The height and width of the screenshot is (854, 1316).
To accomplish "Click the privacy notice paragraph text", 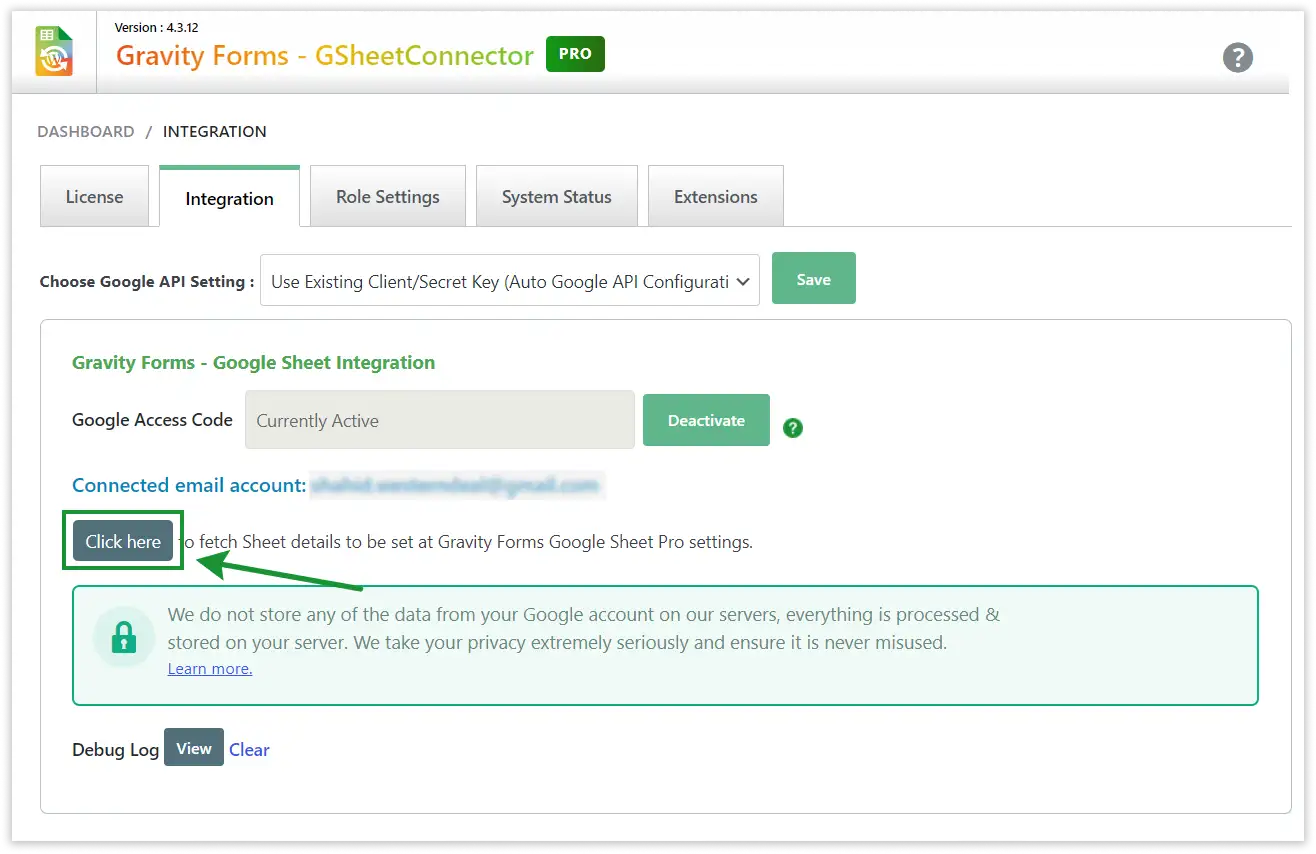I will click(x=584, y=628).
